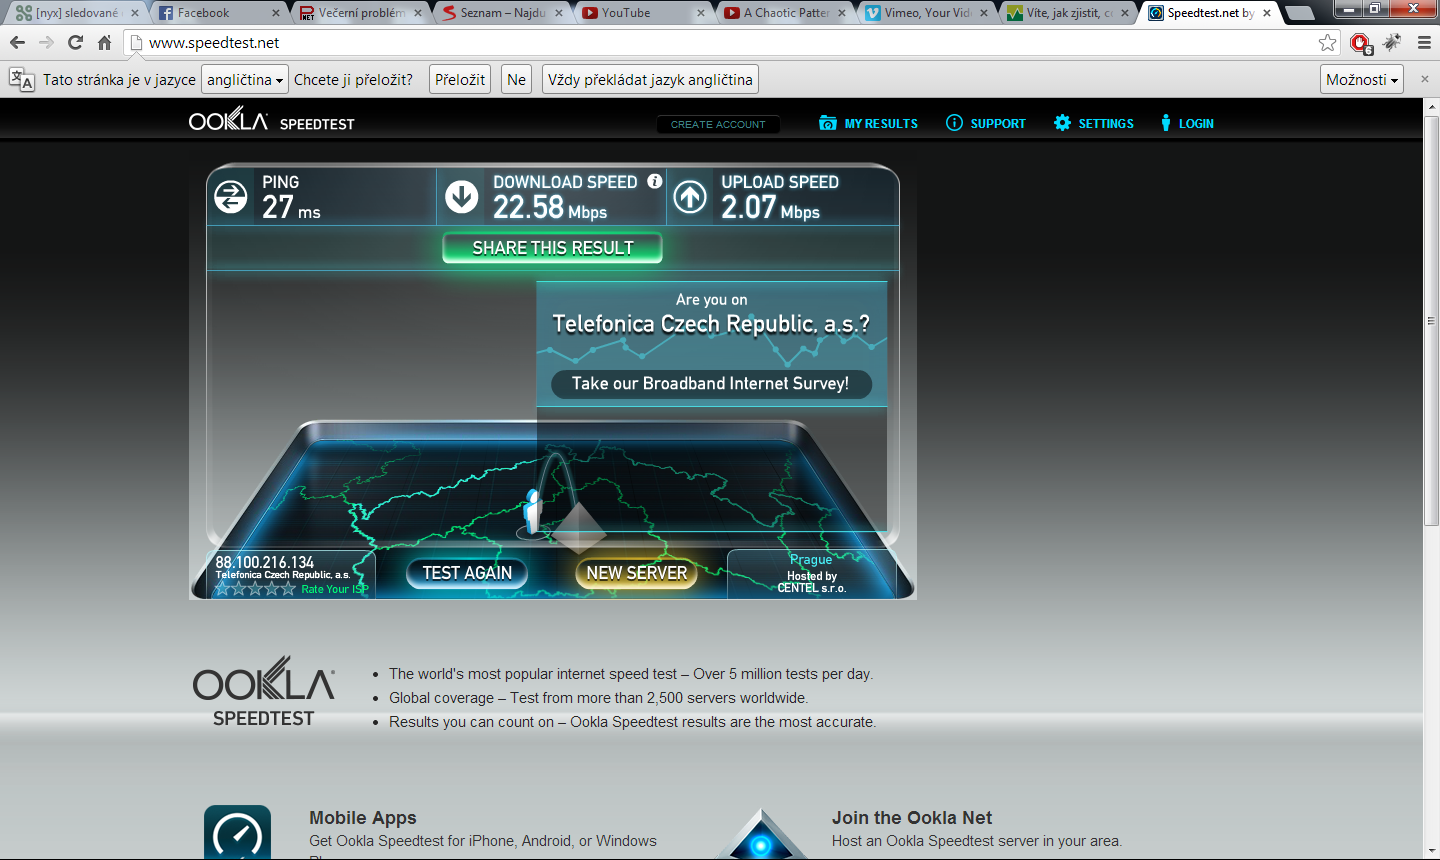
Task: Click the Telefonica Czech Republic, a.s.? prompt
Action: click(x=711, y=324)
